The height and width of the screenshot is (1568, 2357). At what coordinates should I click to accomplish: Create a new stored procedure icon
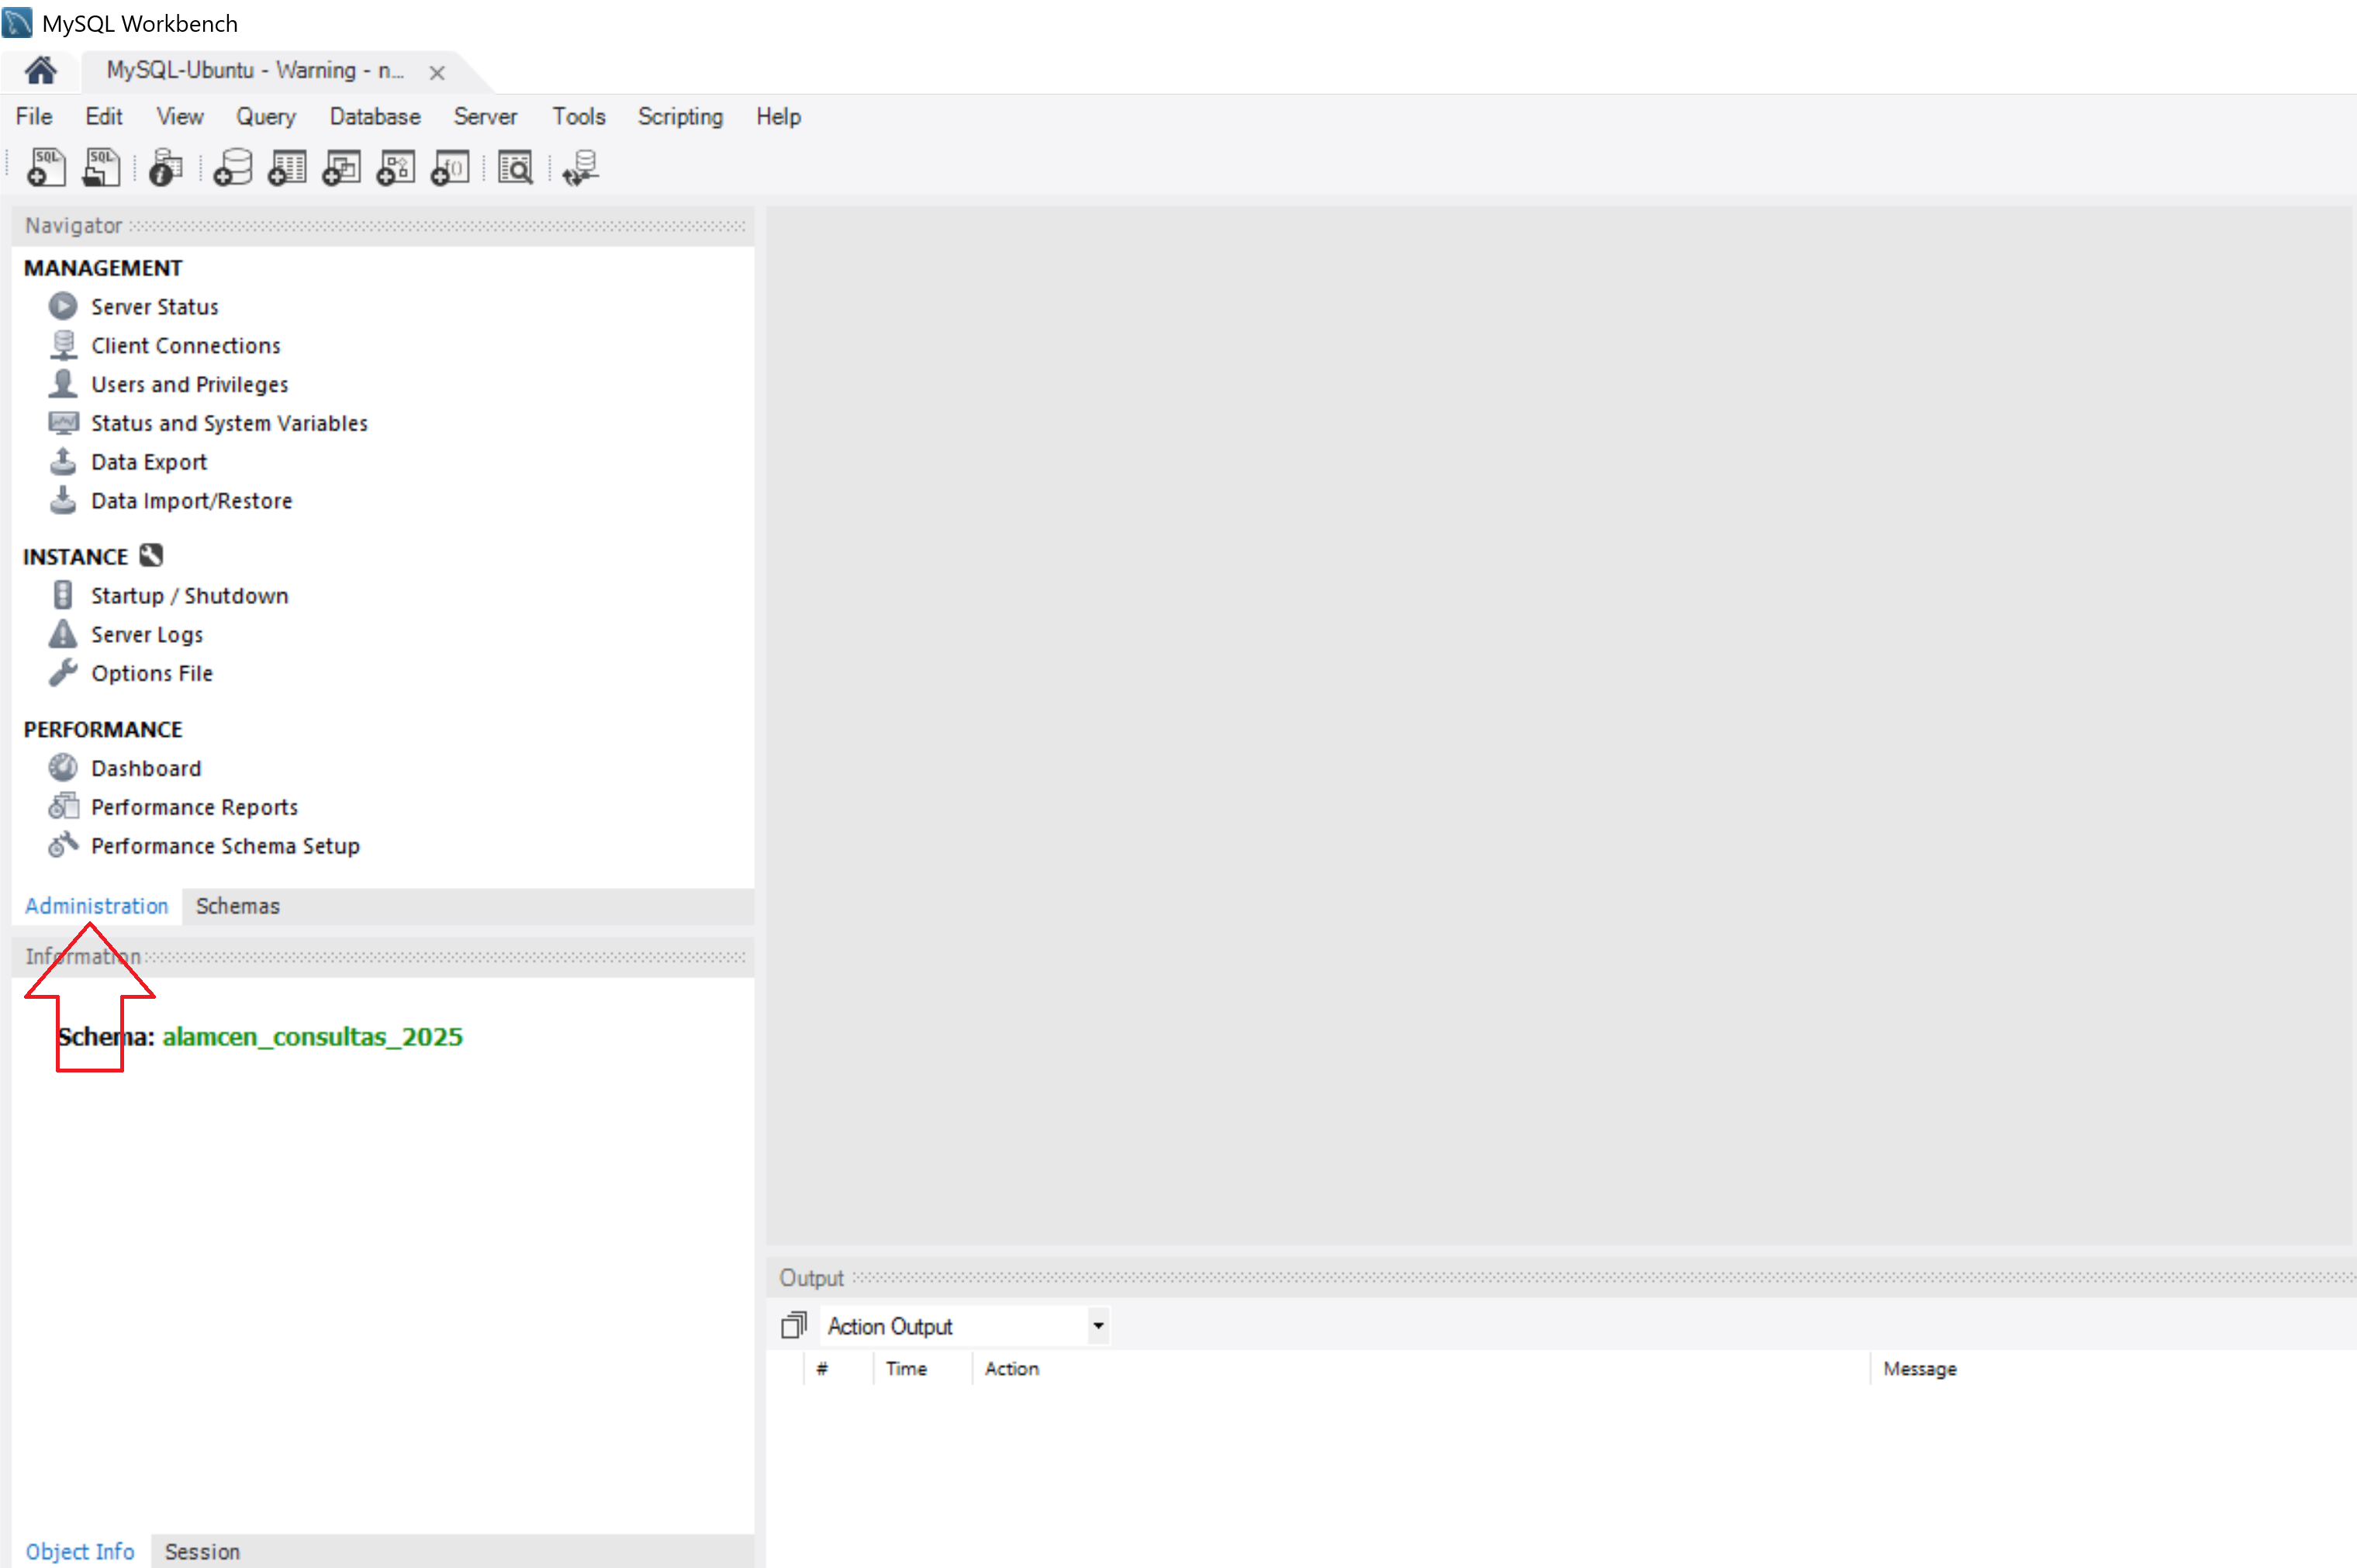tap(395, 168)
